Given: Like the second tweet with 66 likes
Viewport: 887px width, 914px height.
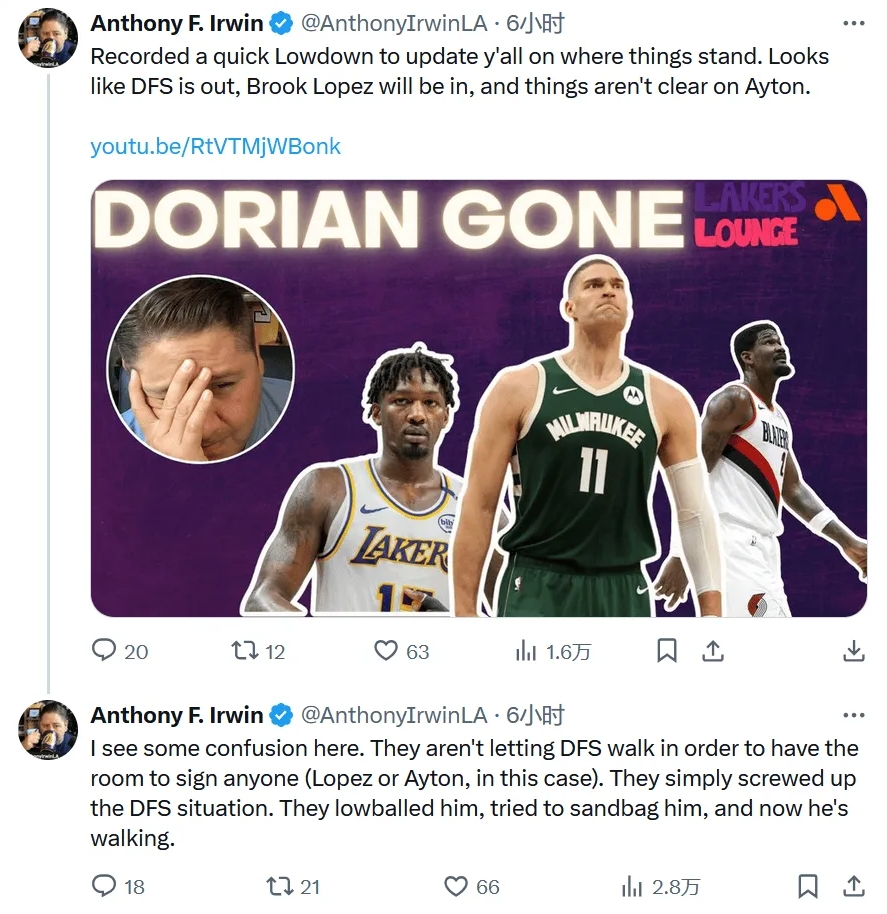Looking at the screenshot, I should [456, 886].
